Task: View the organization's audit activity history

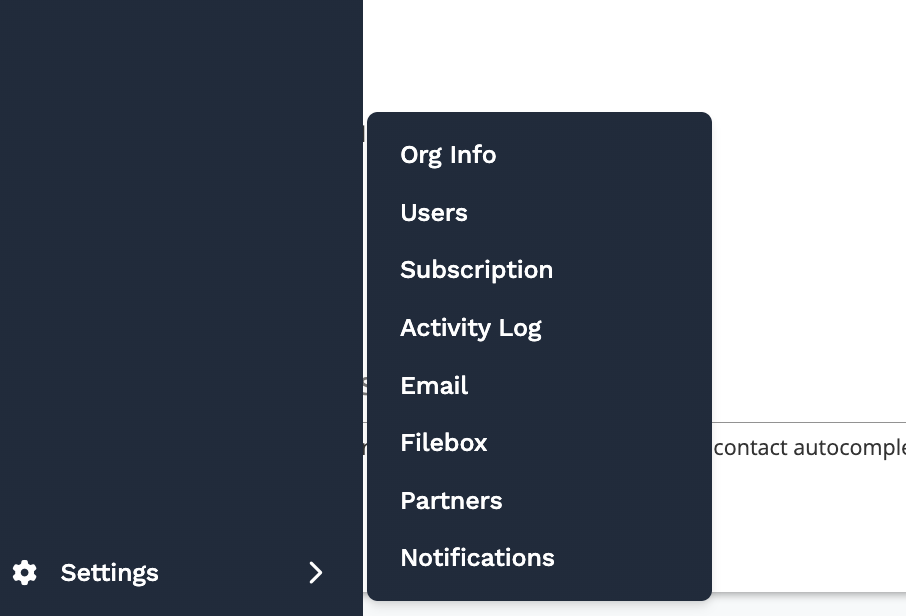Action: pyautogui.click(x=470, y=328)
